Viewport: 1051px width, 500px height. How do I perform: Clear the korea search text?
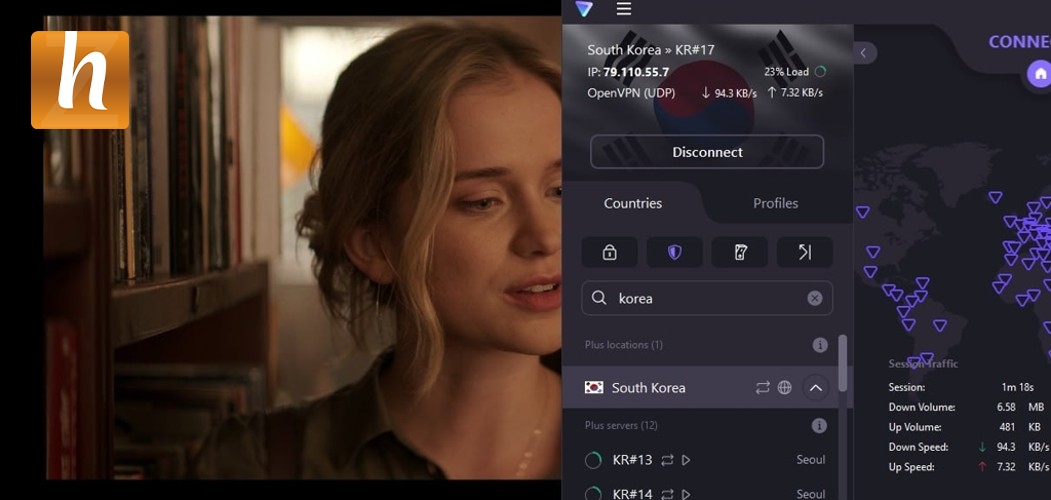tap(815, 298)
